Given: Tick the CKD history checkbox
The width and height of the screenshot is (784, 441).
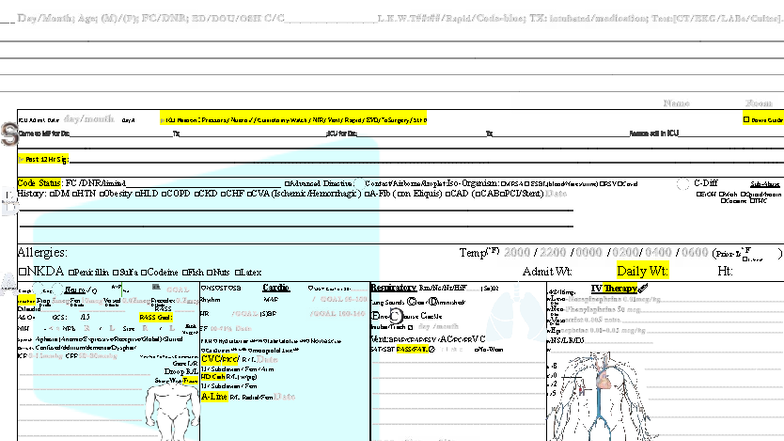Looking at the screenshot, I should coord(197,194).
